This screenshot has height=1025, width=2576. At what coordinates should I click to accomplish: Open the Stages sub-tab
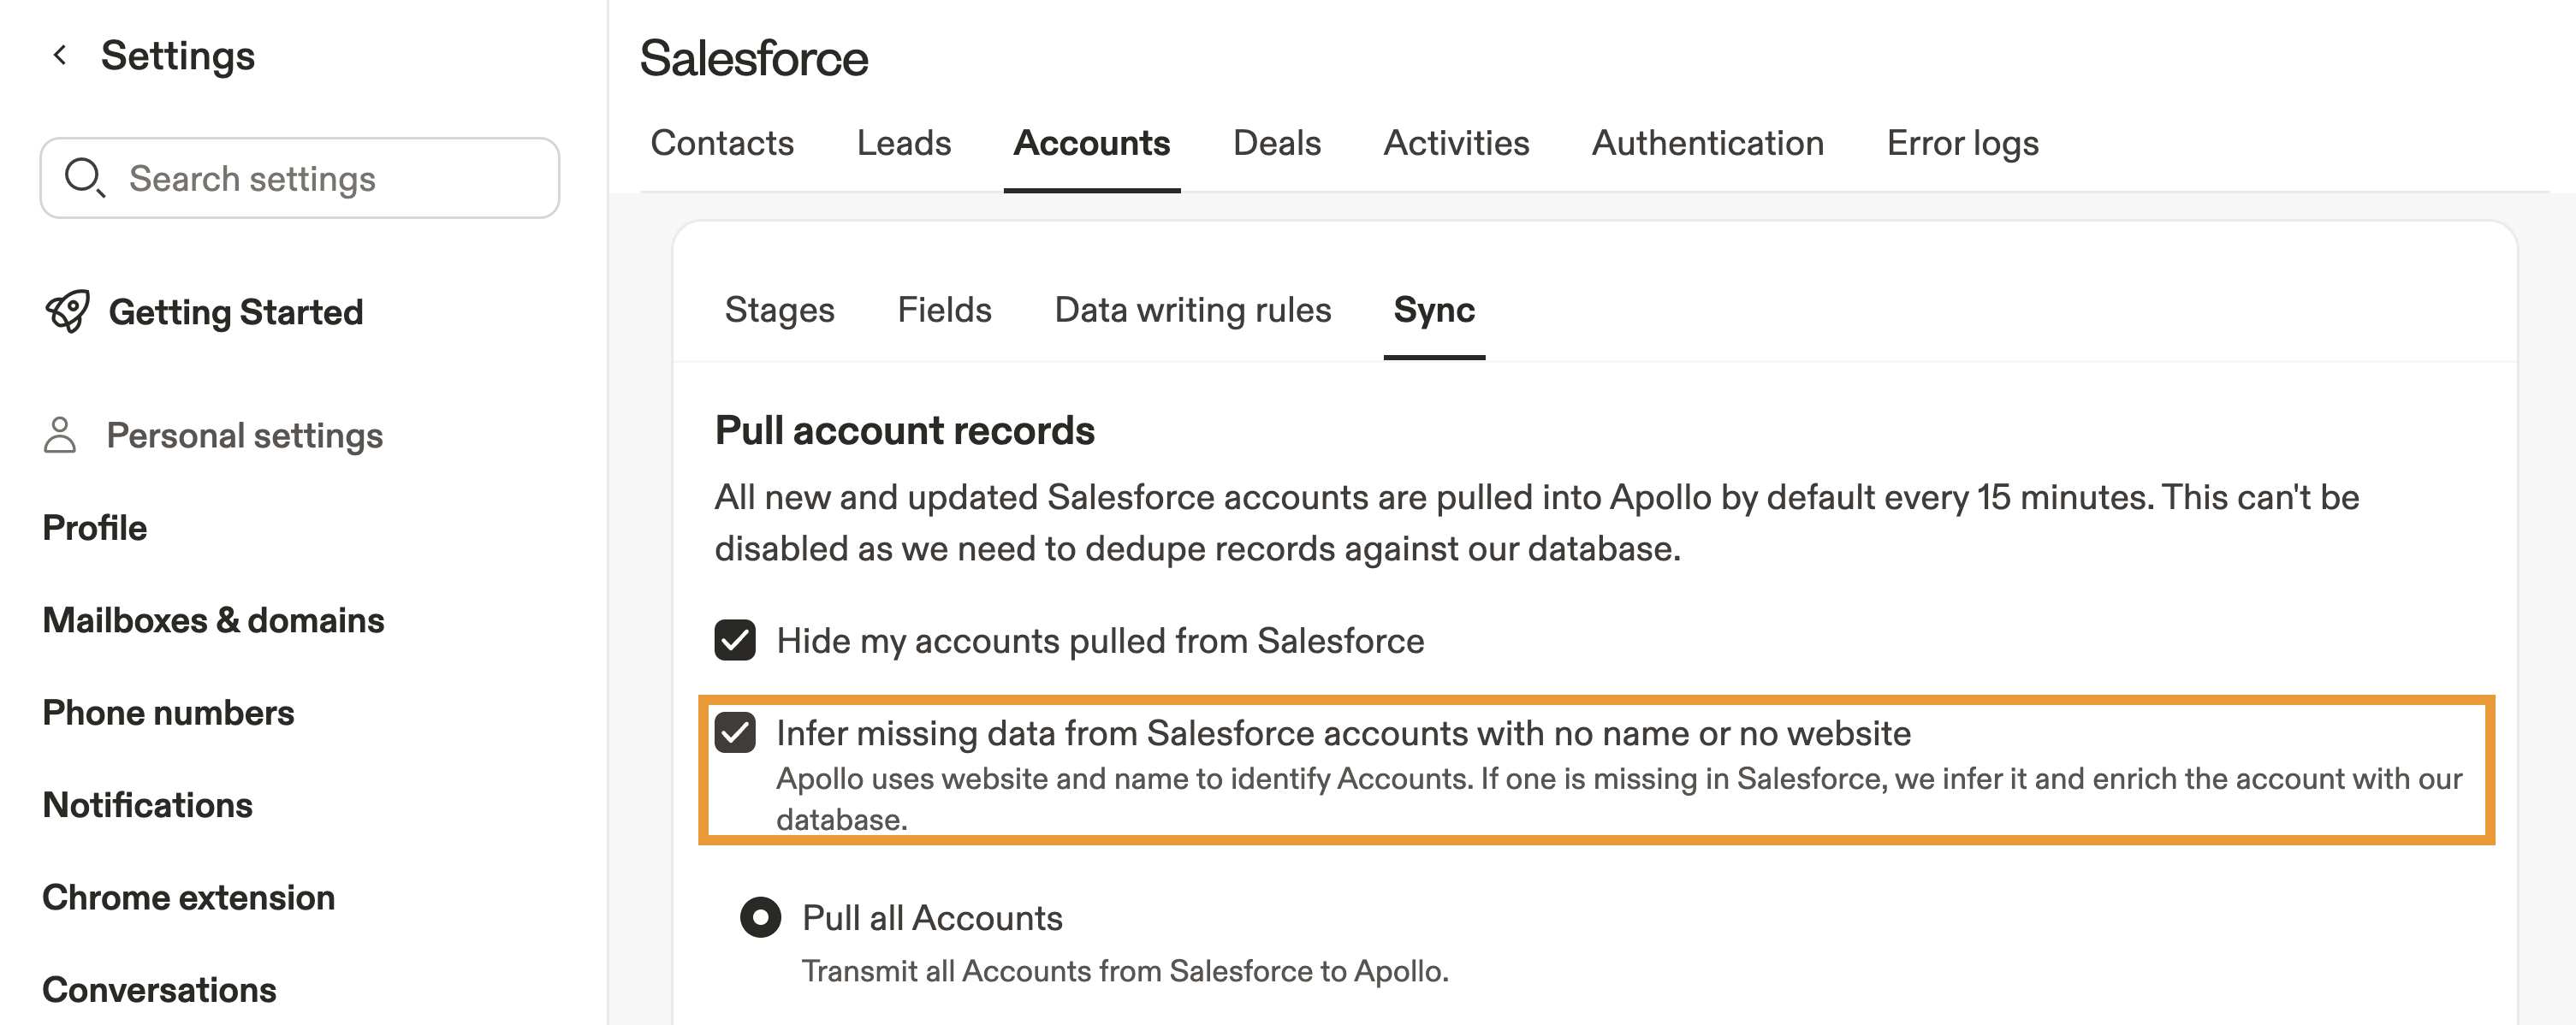(x=779, y=310)
